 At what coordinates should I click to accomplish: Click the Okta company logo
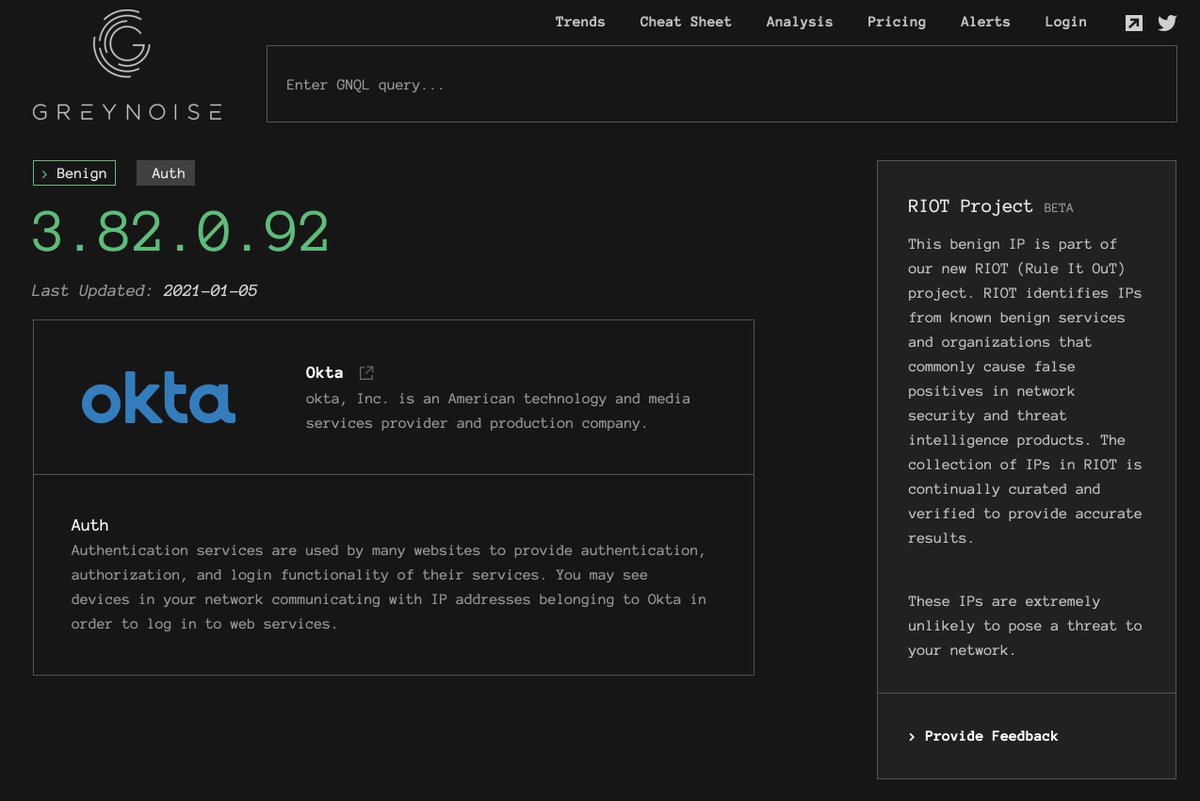[158, 397]
